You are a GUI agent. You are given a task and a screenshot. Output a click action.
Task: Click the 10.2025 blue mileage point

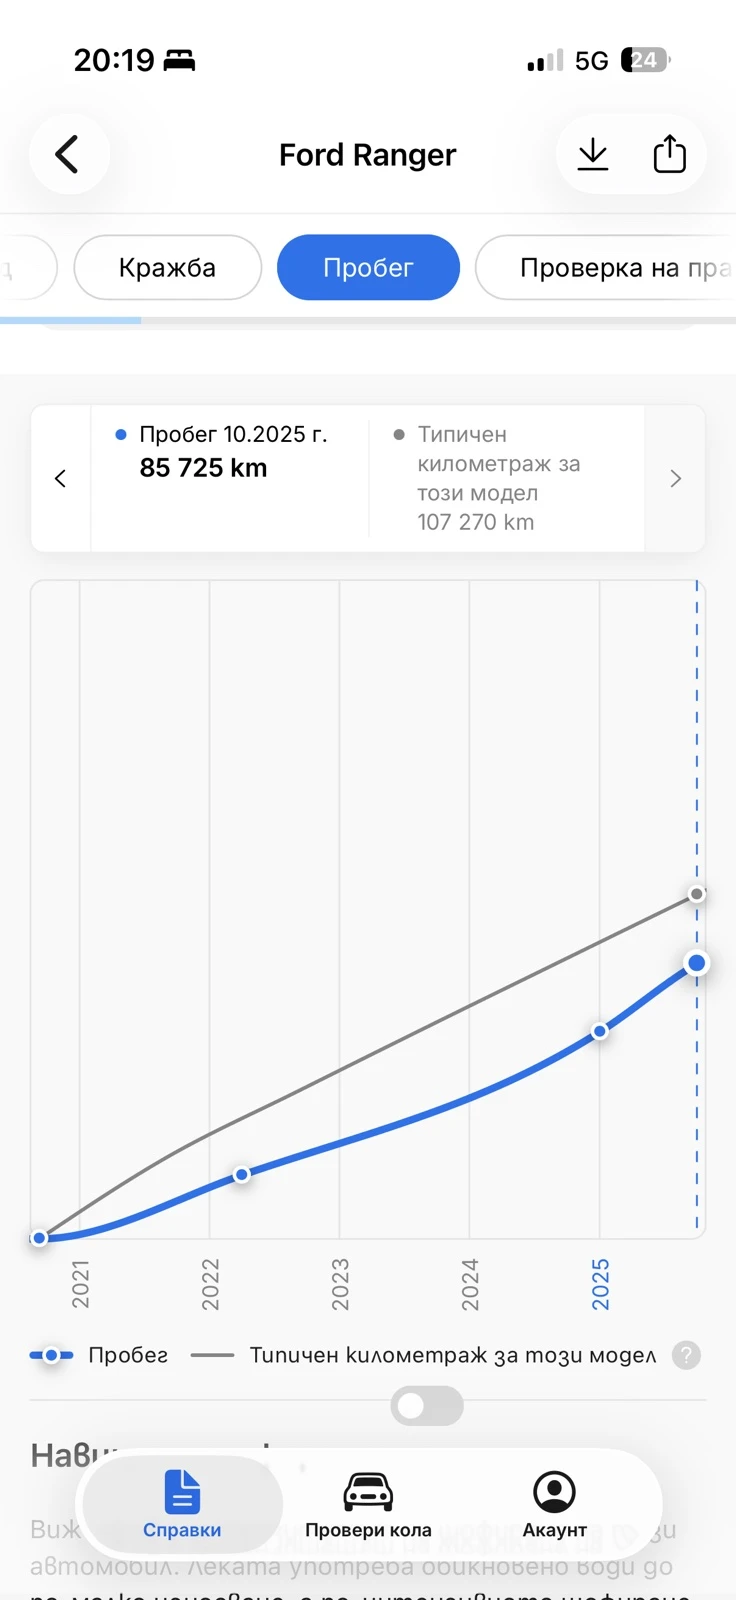point(697,963)
